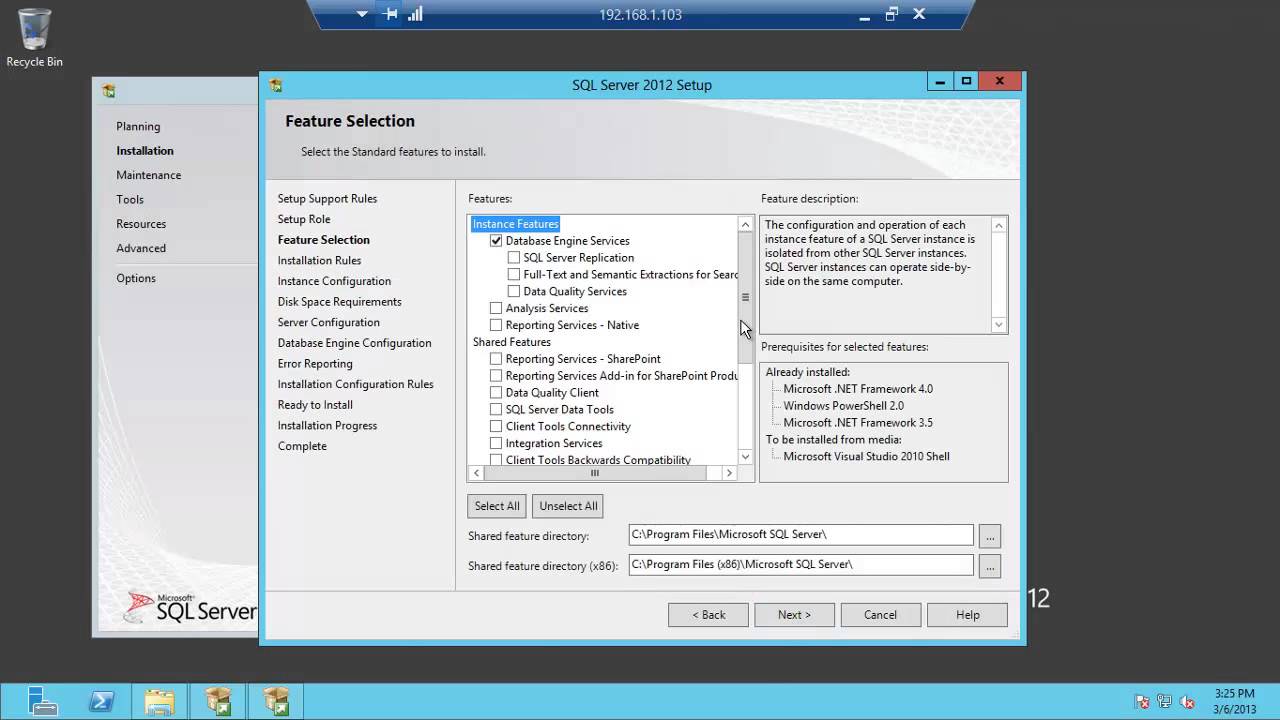Click the features list scroll-up arrow

pyautogui.click(x=745, y=225)
